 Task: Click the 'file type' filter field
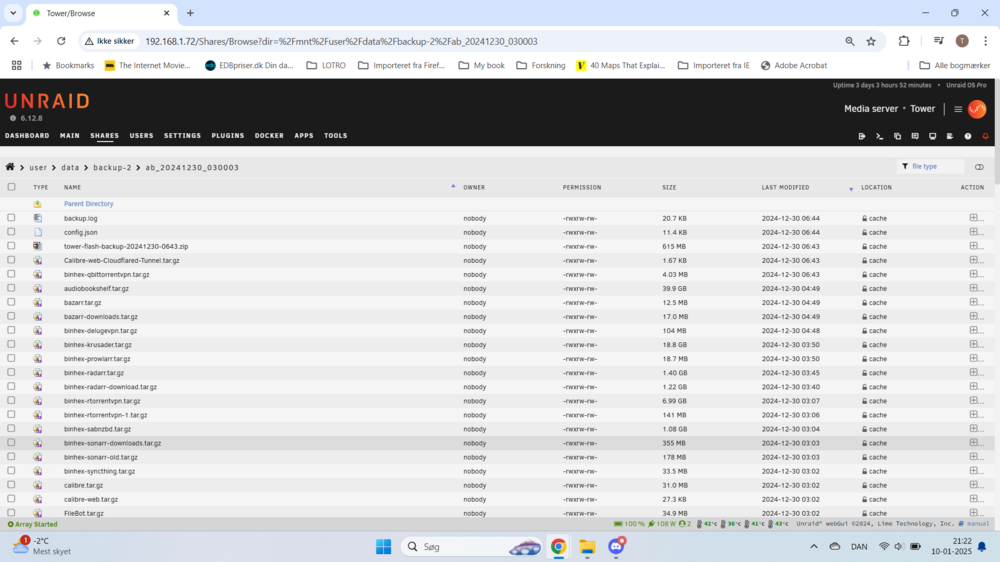tap(931, 166)
